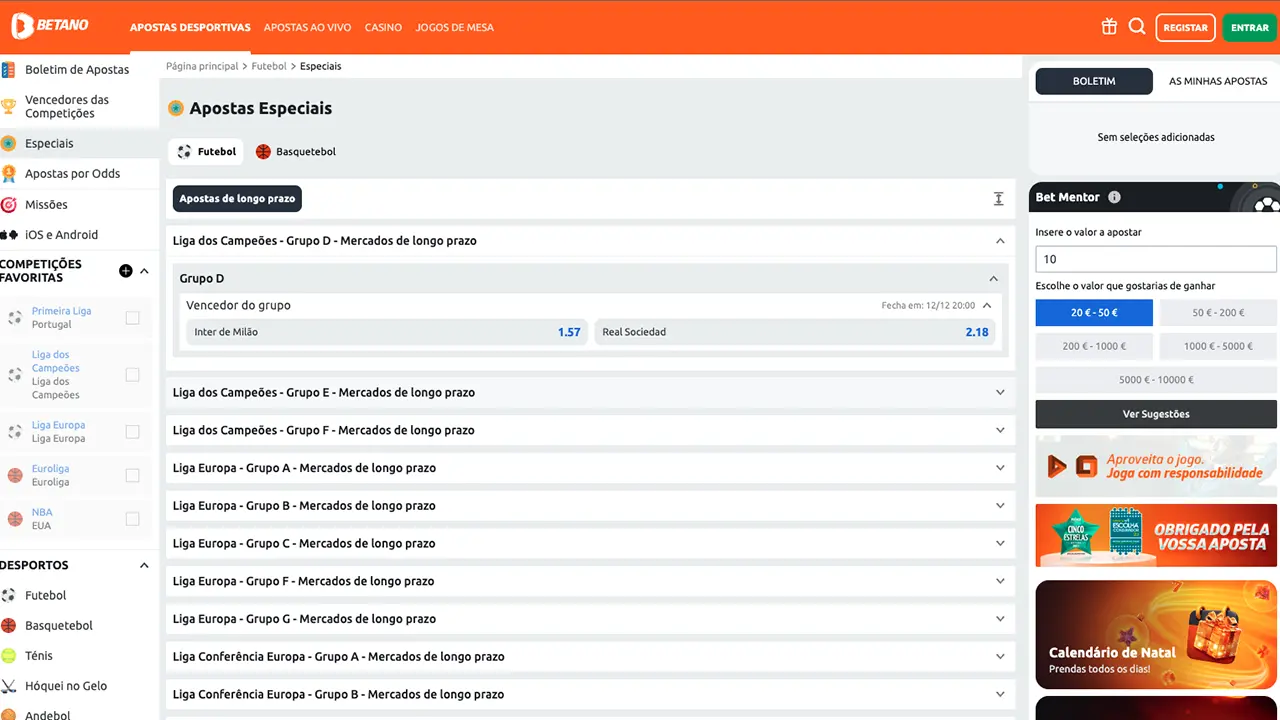Expand Liga dos Campeões Grupo F markets
1280x720 pixels.
click(x=1000, y=430)
